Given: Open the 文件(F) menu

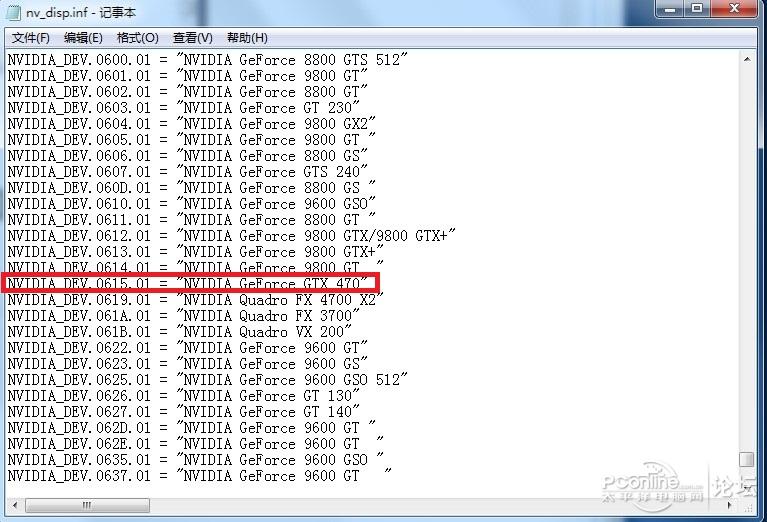Looking at the screenshot, I should tap(30, 38).
